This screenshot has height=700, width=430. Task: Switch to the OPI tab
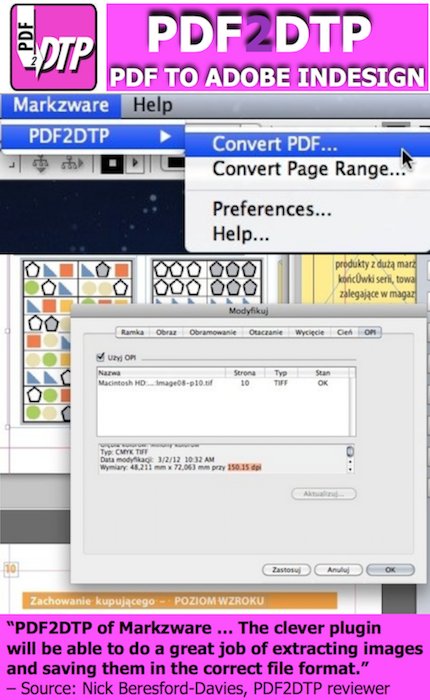coord(370,332)
